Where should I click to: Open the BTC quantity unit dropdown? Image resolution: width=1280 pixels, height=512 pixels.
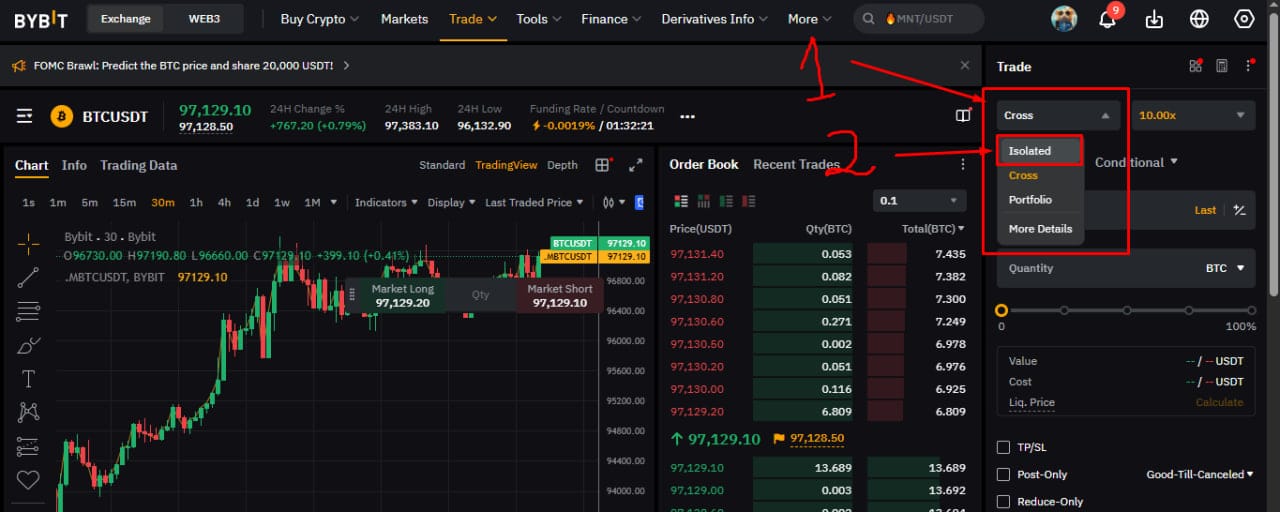click(x=1225, y=268)
